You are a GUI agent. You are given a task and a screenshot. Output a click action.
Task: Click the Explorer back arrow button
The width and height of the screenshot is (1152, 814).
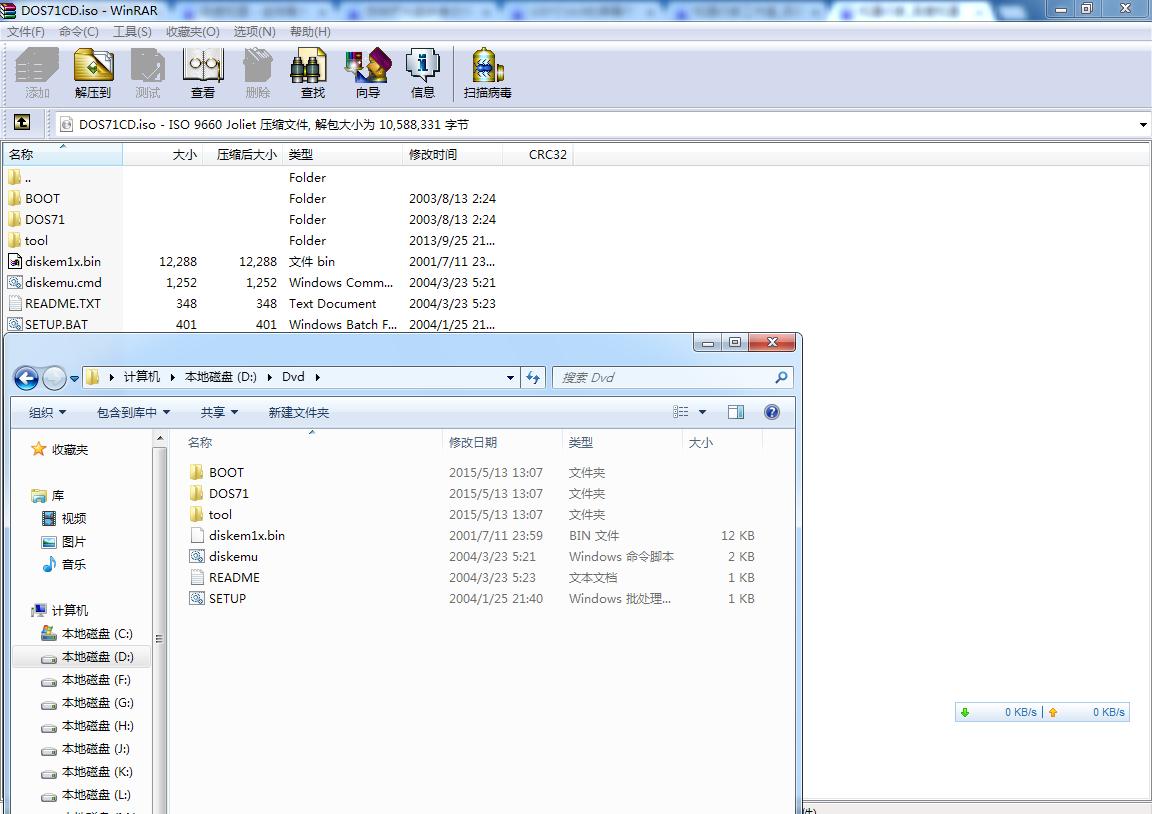click(x=27, y=378)
